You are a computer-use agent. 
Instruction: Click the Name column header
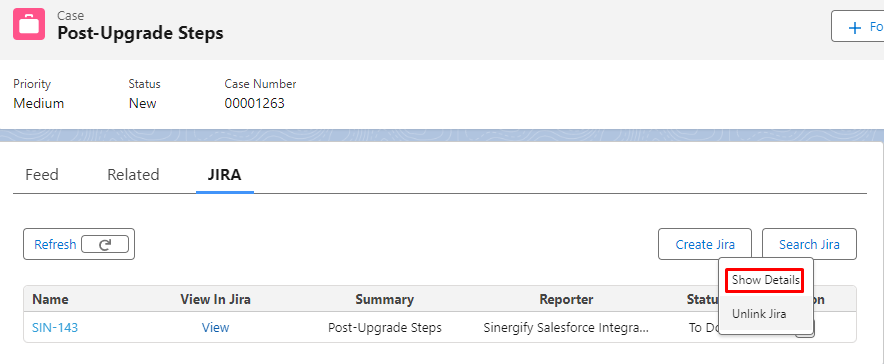50,299
